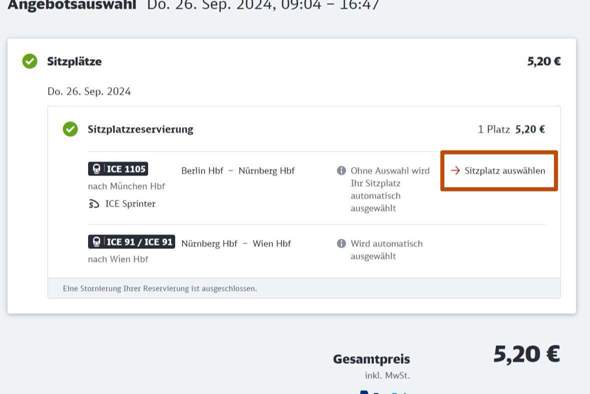This screenshot has width=590, height=394.
Task: Click the 'ICE Sprinter' label
Action: point(130,204)
